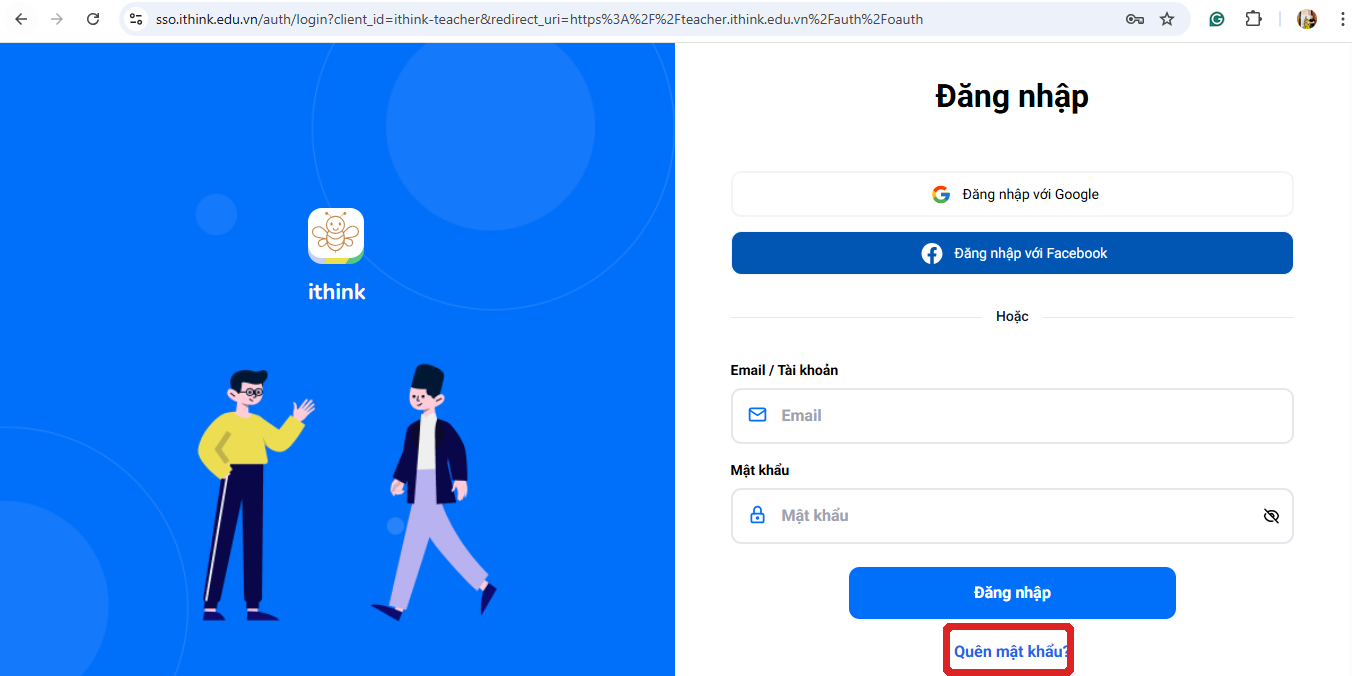1352x676 pixels.
Task: Open the Chrome three-dot menu
Action: [x=1341, y=19]
